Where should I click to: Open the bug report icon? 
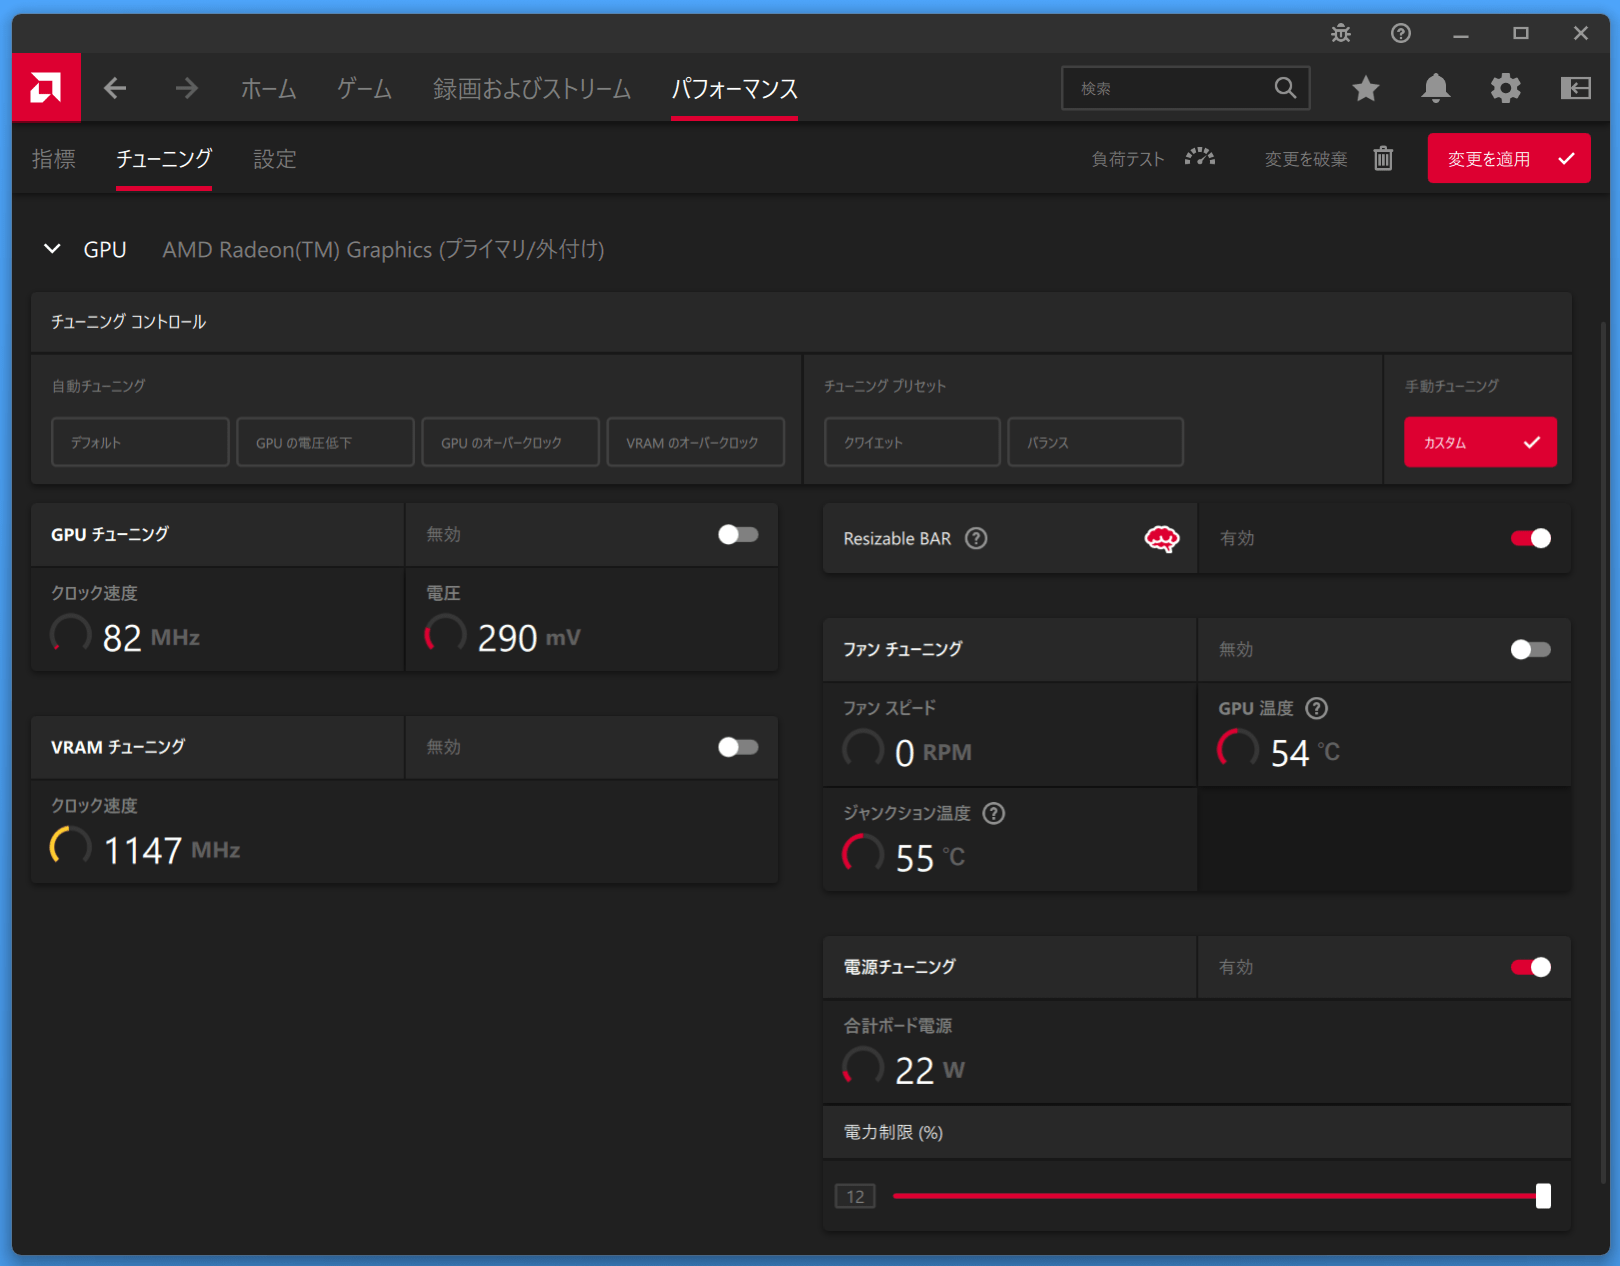click(x=1341, y=34)
